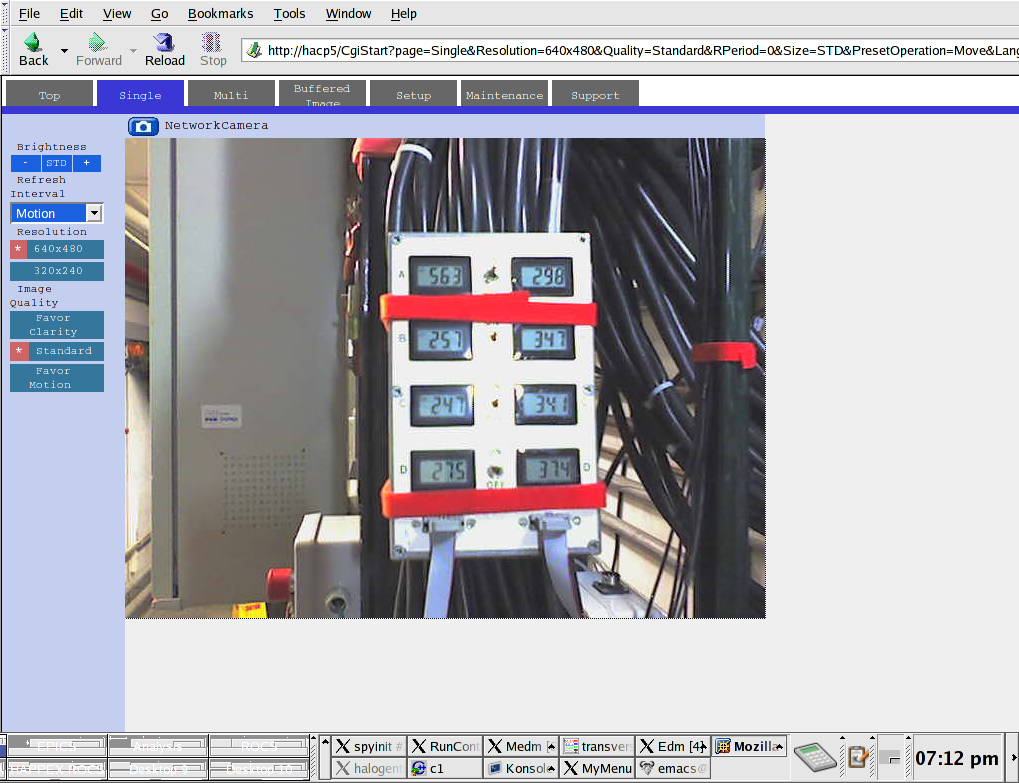
Task: Open the Tools menu
Action: (289, 14)
